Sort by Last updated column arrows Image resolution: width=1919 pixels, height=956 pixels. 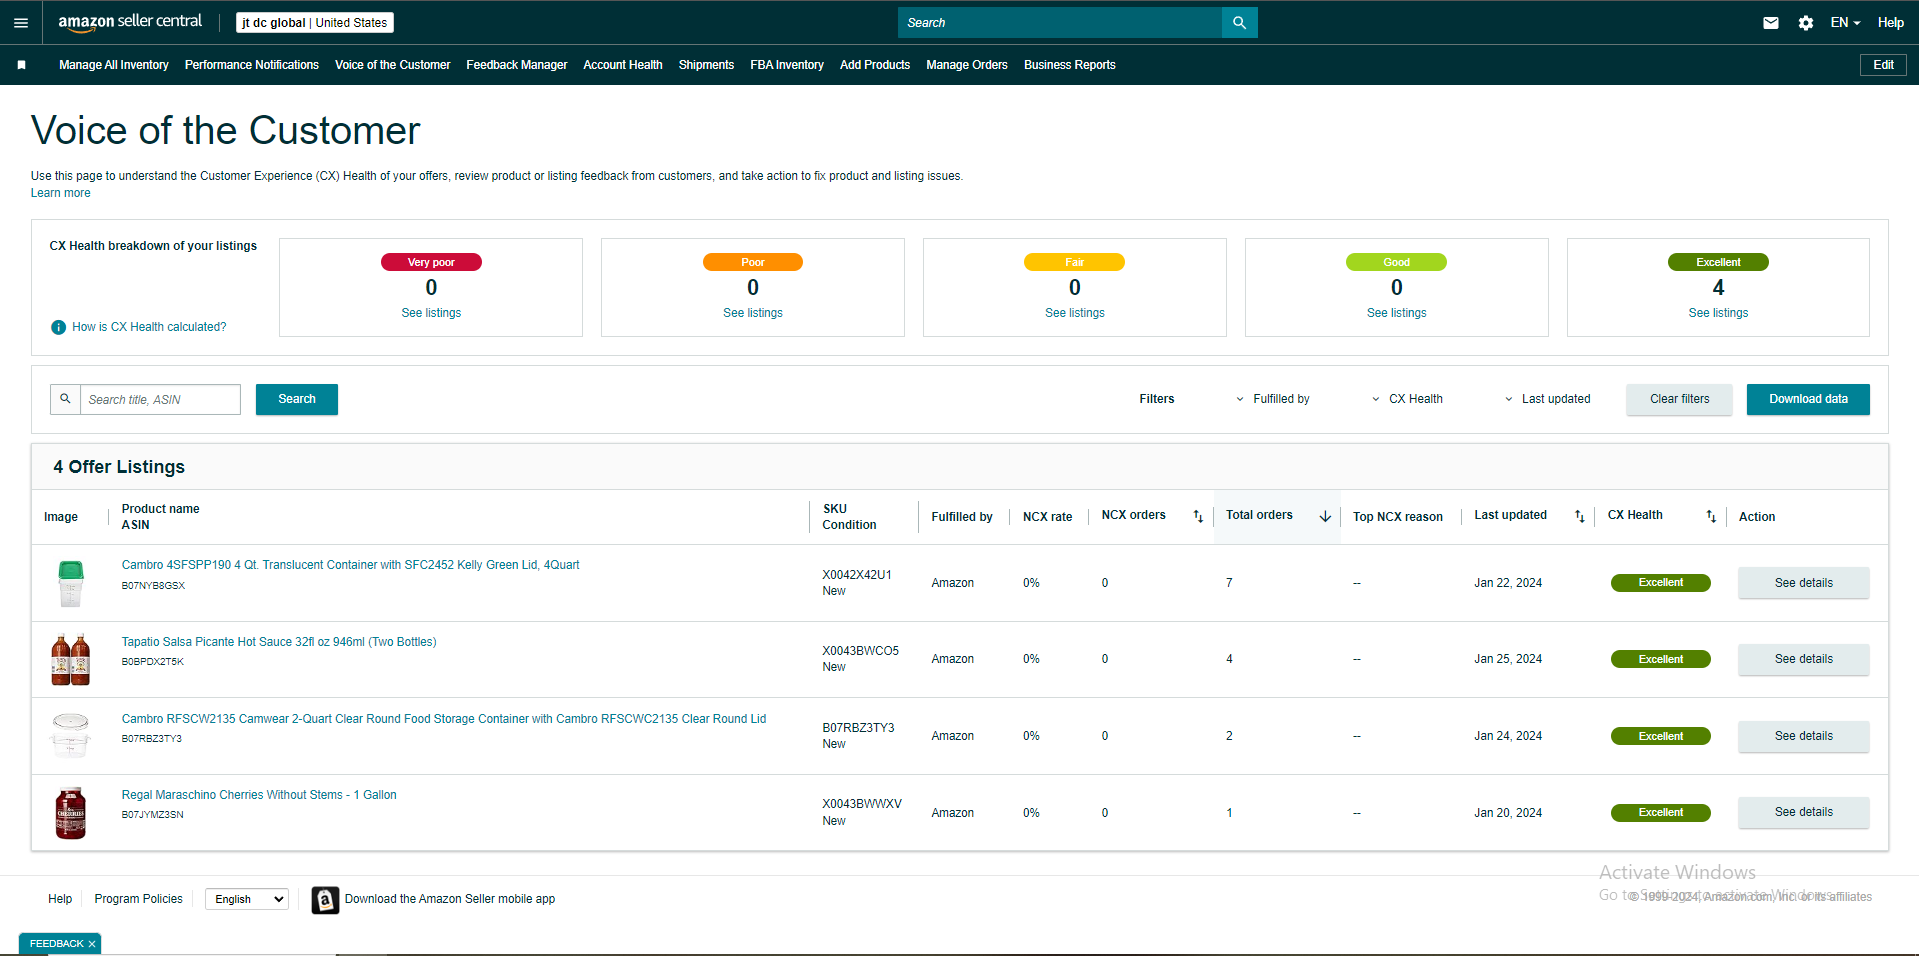[x=1580, y=516]
